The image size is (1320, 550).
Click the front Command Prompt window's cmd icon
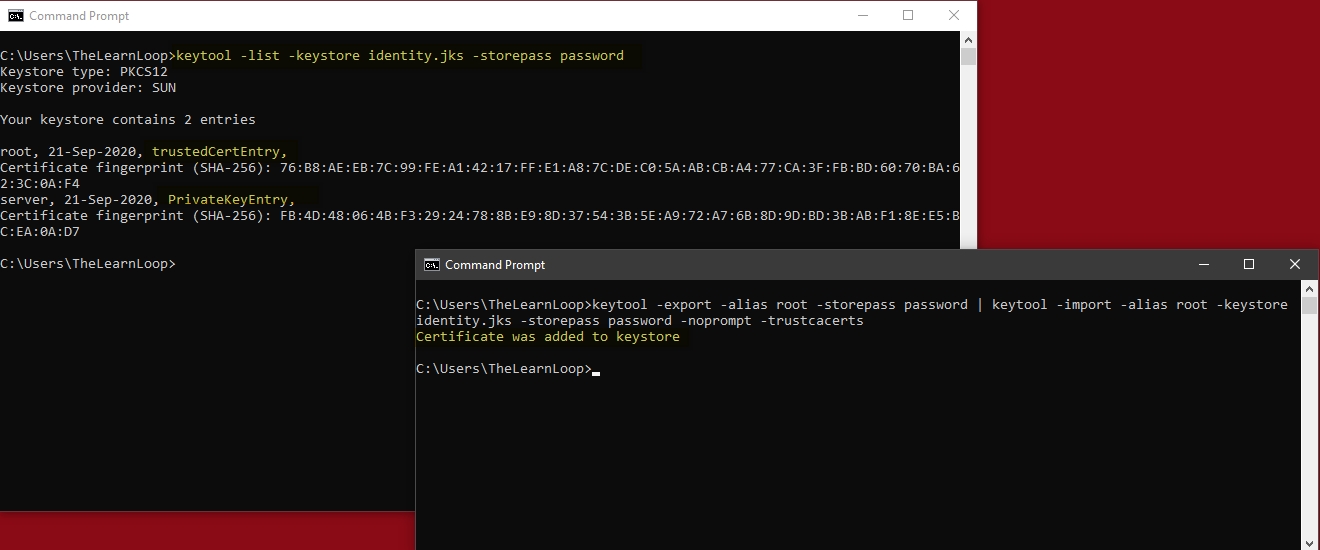pos(432,264)
